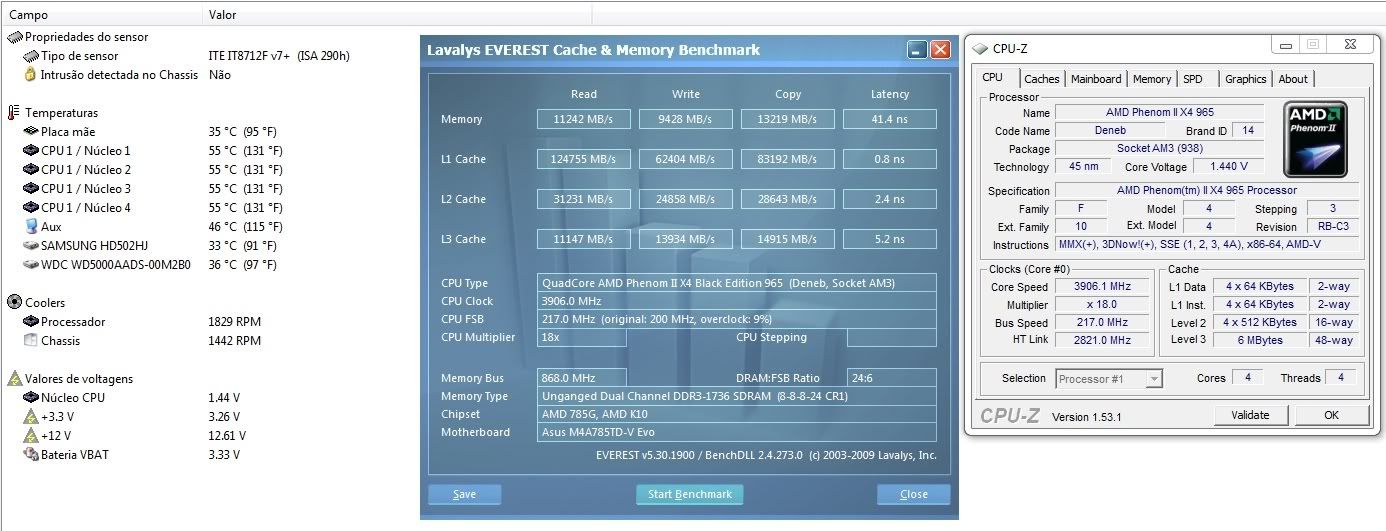Open the Memory tab in CPU-Z

[x=1152, y=79]
